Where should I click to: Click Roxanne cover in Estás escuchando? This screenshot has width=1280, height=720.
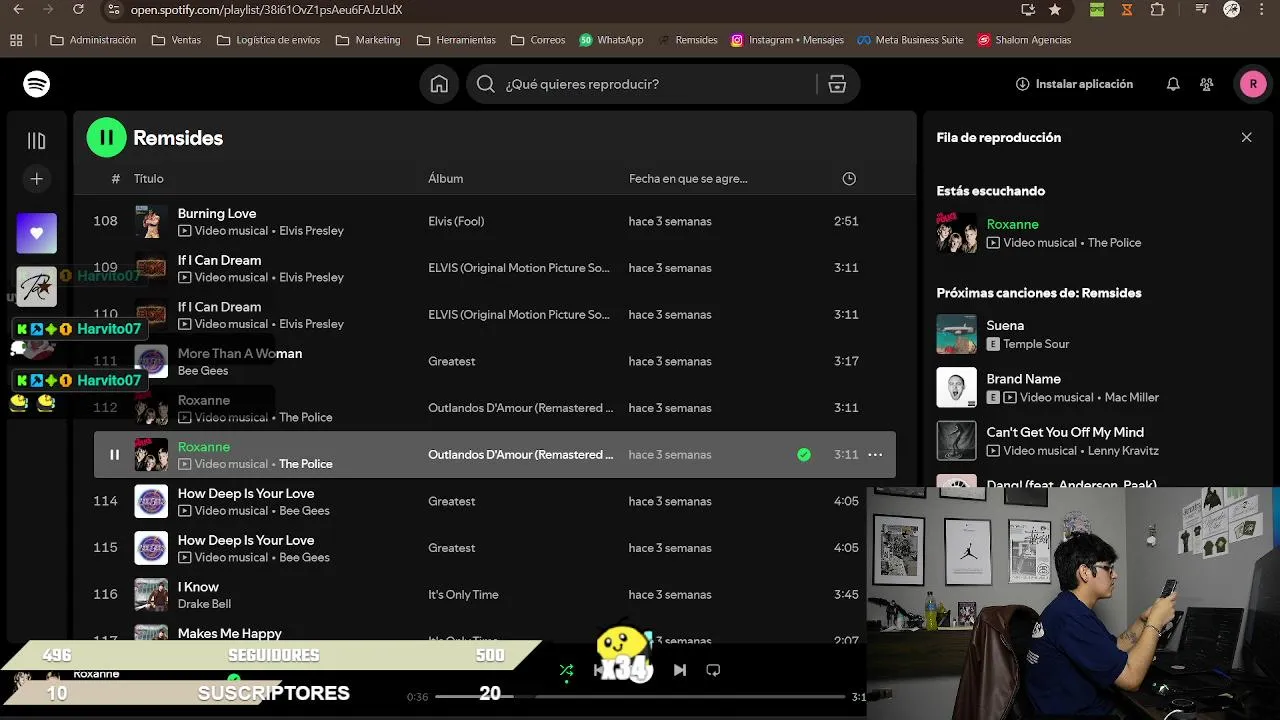(956, 233)
